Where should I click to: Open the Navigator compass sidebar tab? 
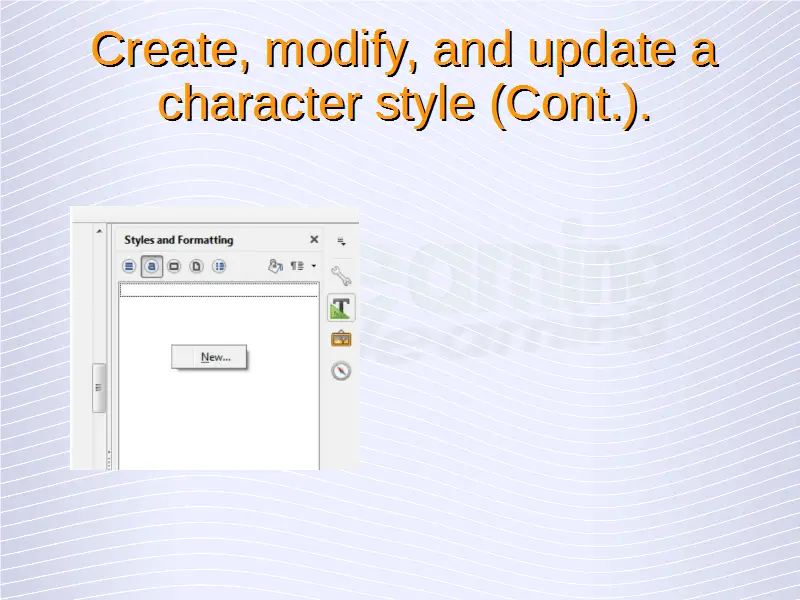341,371
